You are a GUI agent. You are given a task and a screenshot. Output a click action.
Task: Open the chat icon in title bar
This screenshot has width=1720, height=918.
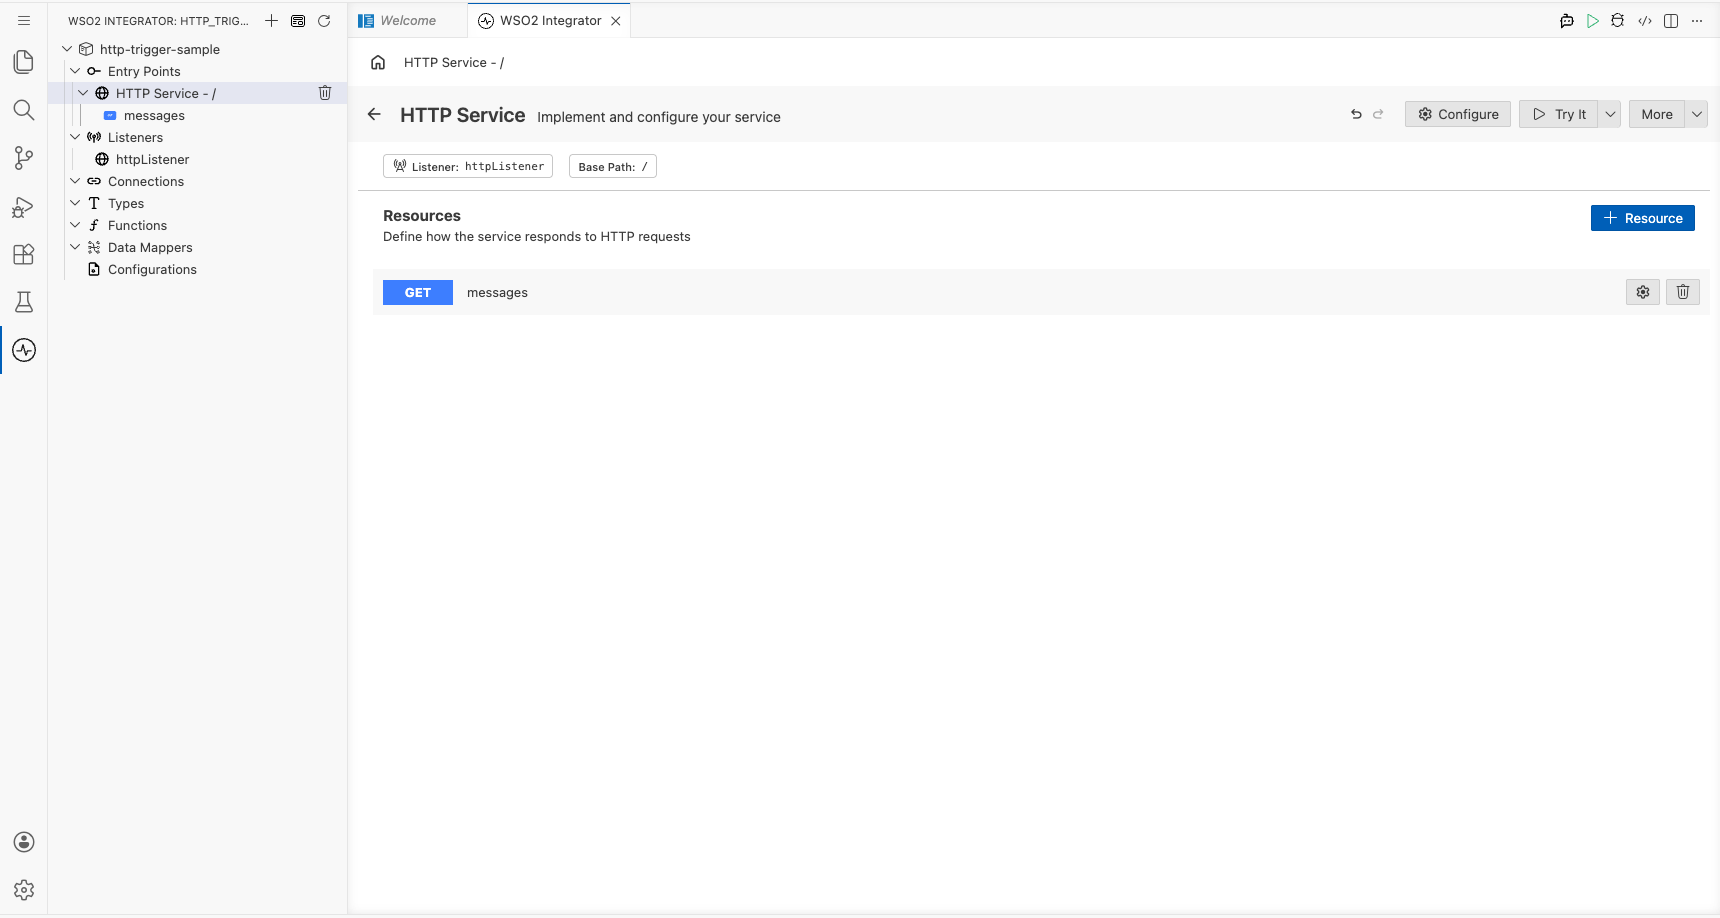click(x=1567, y=20)
